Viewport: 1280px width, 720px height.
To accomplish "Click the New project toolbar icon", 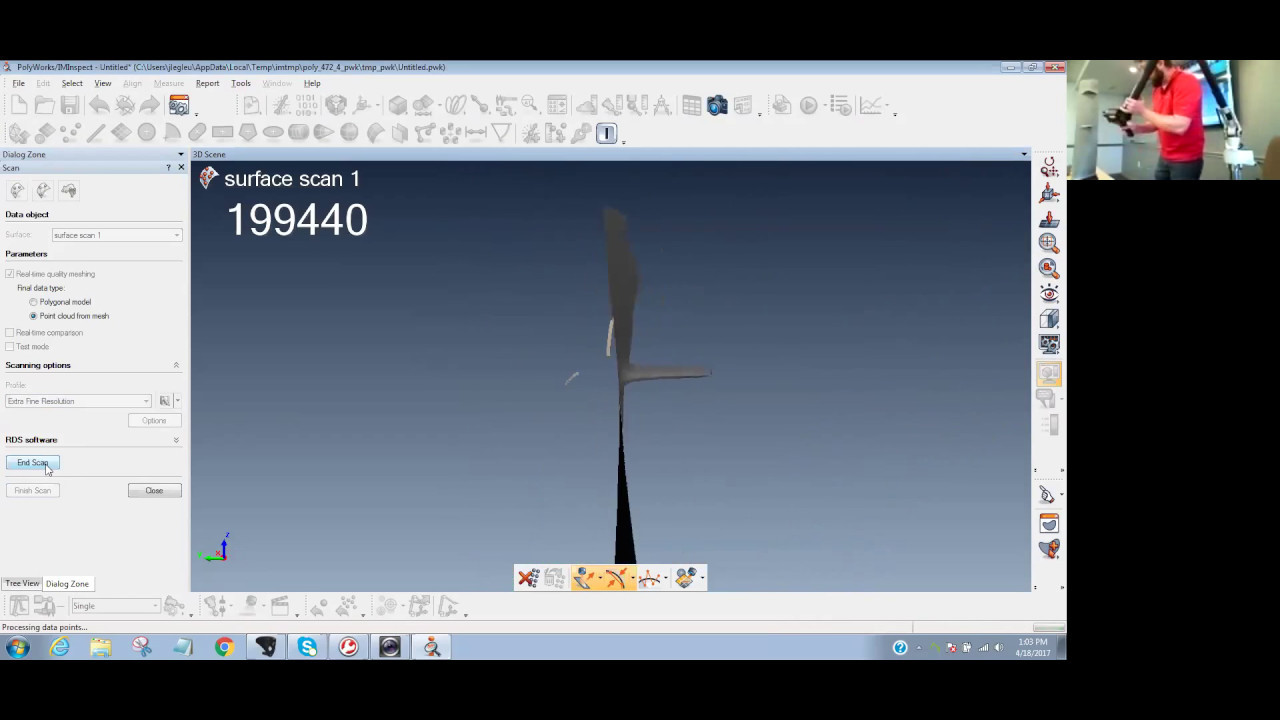I will (19, 105).
